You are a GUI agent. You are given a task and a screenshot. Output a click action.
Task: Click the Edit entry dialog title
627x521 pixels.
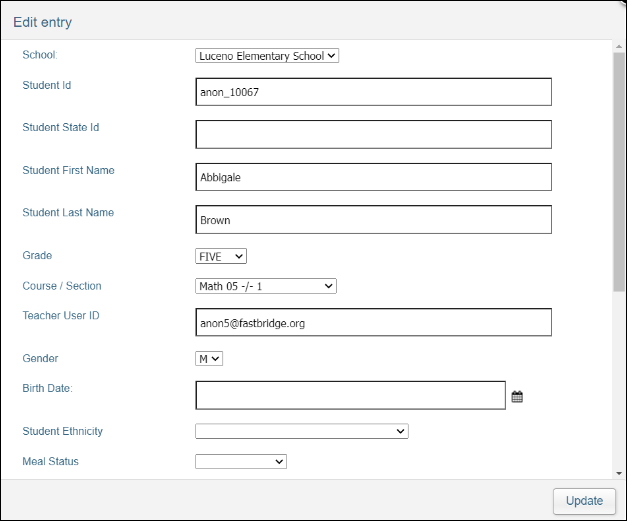43,22
